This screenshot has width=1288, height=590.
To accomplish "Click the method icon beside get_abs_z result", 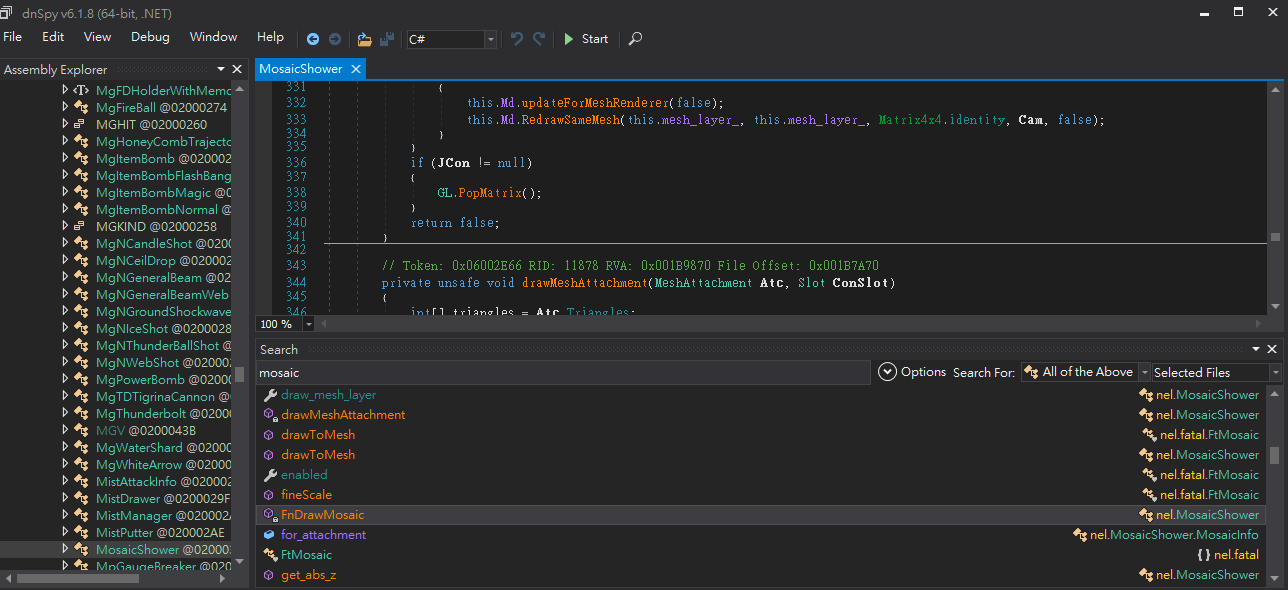I will click(269, 575).
